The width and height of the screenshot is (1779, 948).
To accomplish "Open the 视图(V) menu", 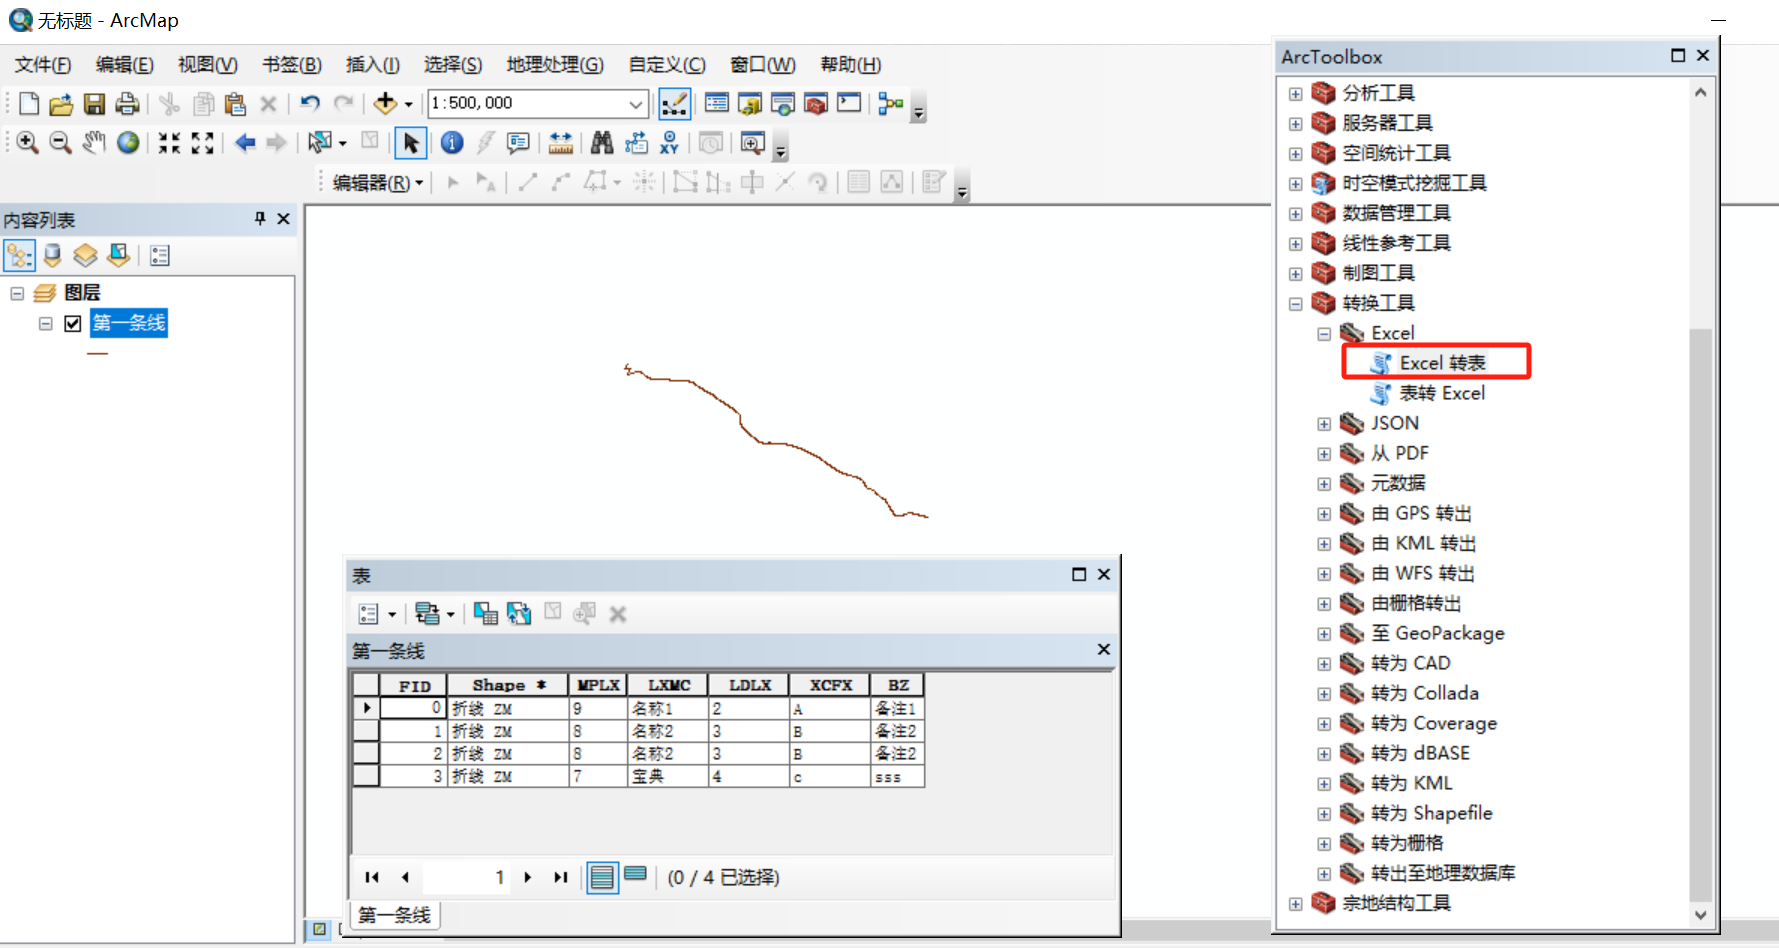I will point(208,65).
